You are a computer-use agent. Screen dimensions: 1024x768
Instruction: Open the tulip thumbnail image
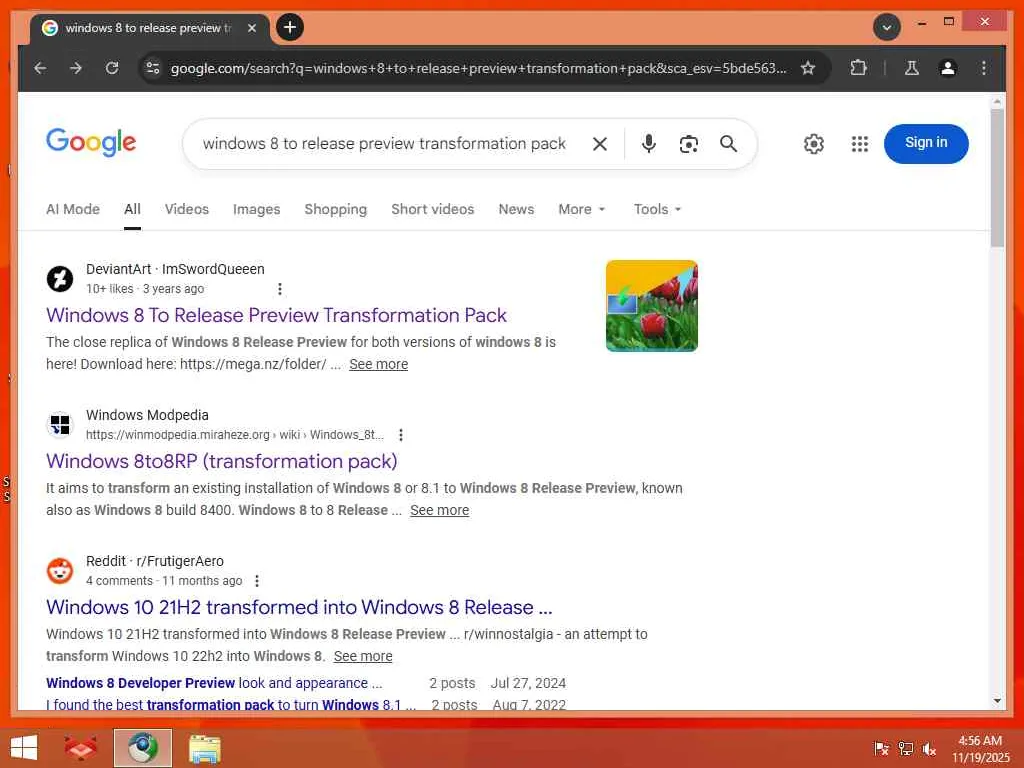coord(651,306)
